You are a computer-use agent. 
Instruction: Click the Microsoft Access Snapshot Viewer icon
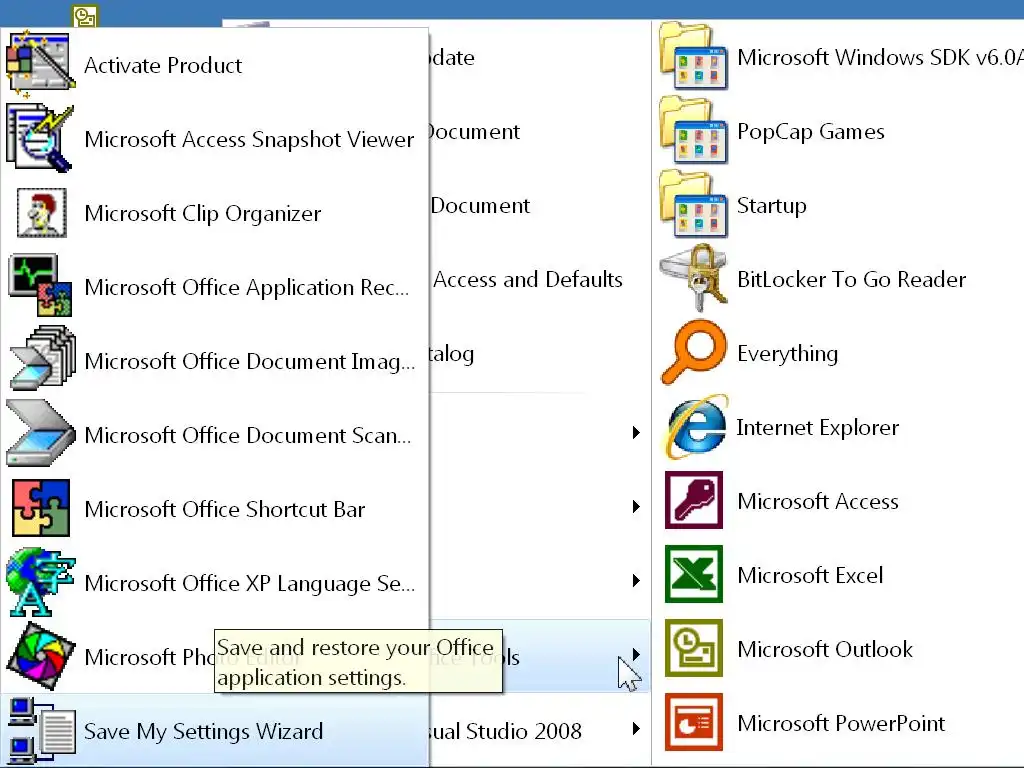[40, 138]
